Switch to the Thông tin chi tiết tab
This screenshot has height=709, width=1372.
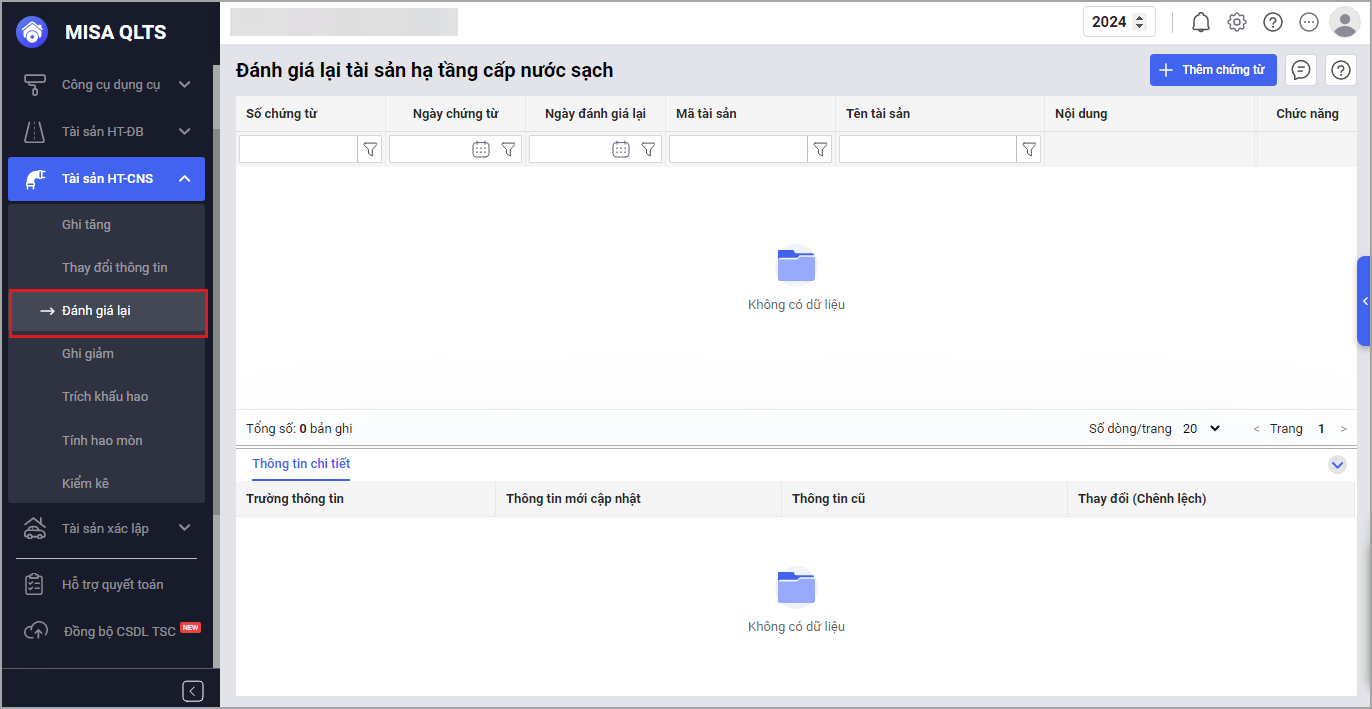pos(301,464)
